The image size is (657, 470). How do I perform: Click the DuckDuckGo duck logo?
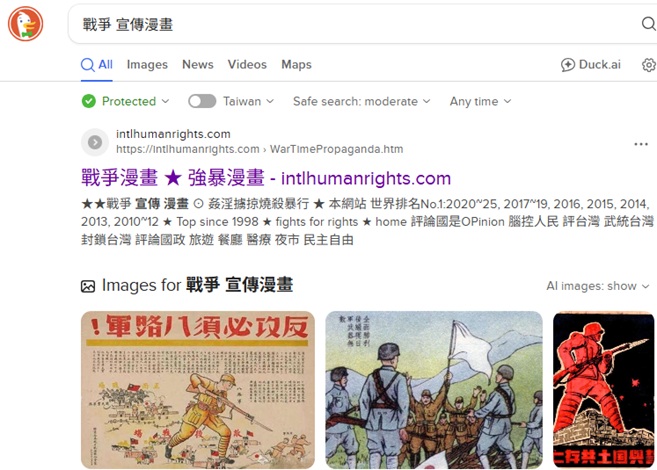tap(26, 24)
